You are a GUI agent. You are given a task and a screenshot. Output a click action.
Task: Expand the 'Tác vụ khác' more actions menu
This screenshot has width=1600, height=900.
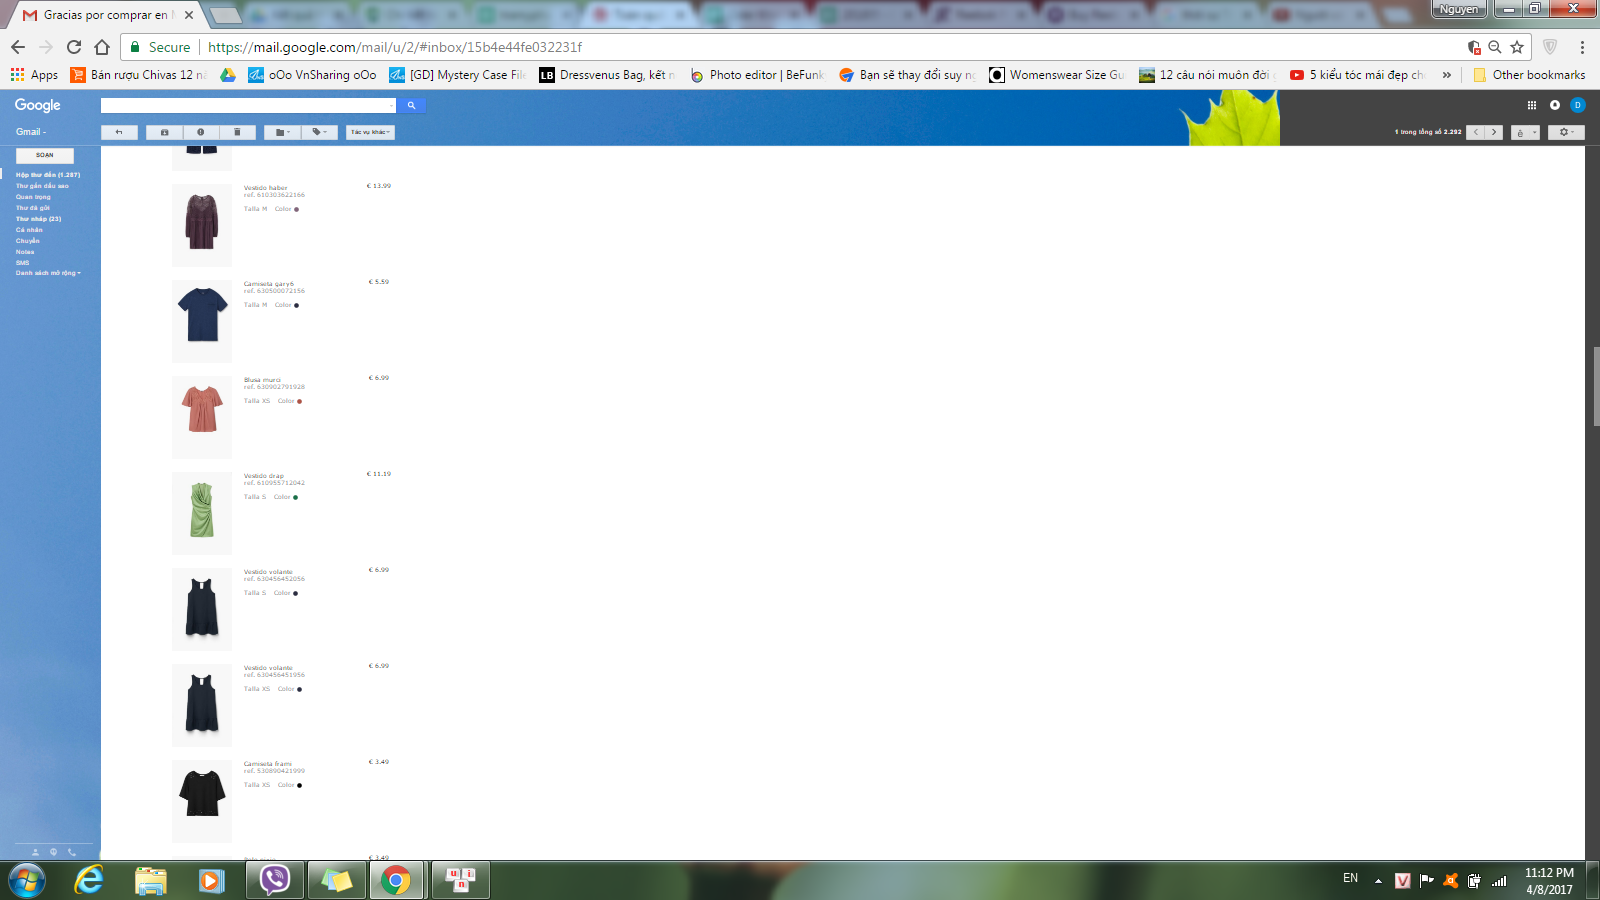coord(370,132)
